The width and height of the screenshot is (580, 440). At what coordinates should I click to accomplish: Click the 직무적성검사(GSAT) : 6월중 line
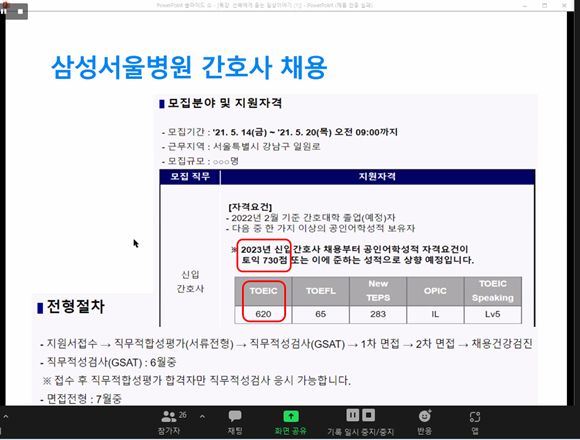(x=108, y=362)
